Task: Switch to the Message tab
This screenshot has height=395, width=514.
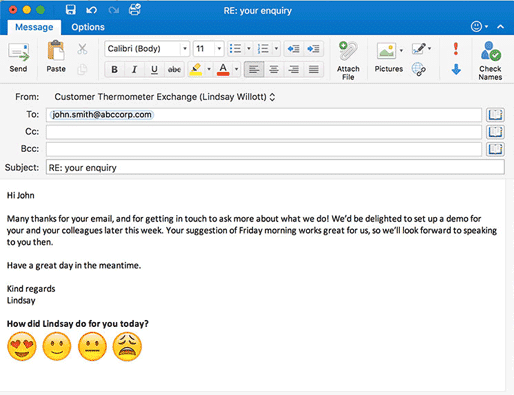Action: click(x=34, y=27)
